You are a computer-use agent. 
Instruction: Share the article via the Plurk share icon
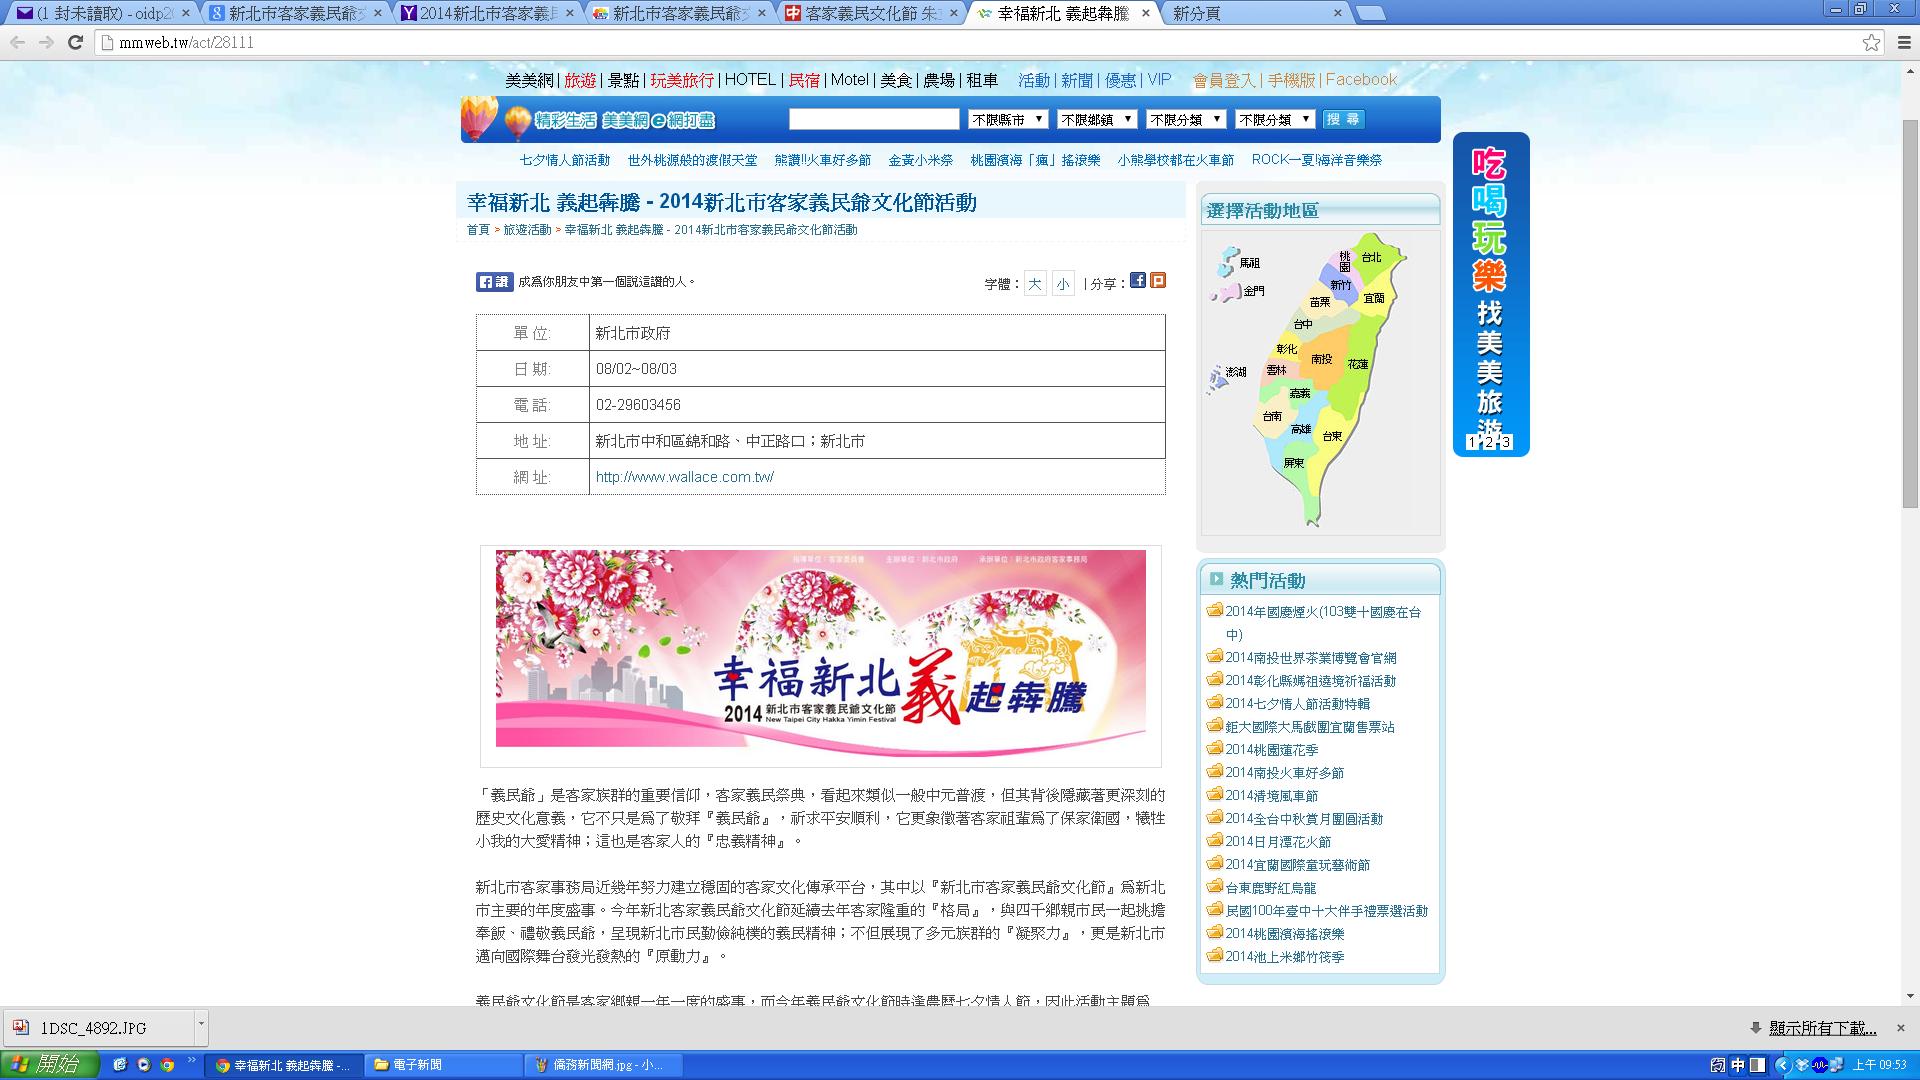[x=1158, y=281]
